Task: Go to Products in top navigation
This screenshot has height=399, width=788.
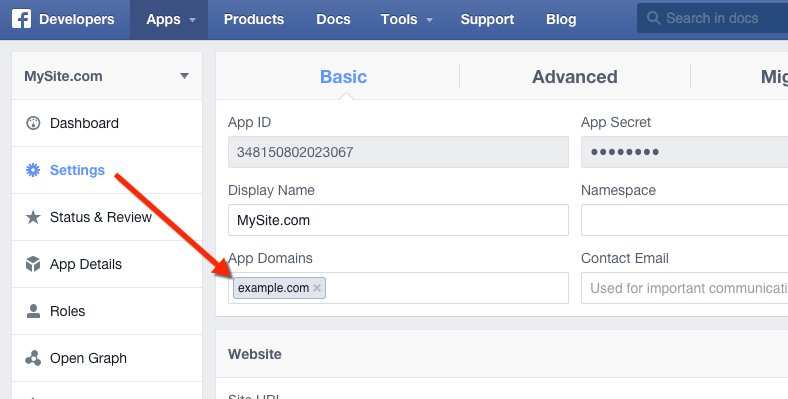Action: (x=254, y=20)
